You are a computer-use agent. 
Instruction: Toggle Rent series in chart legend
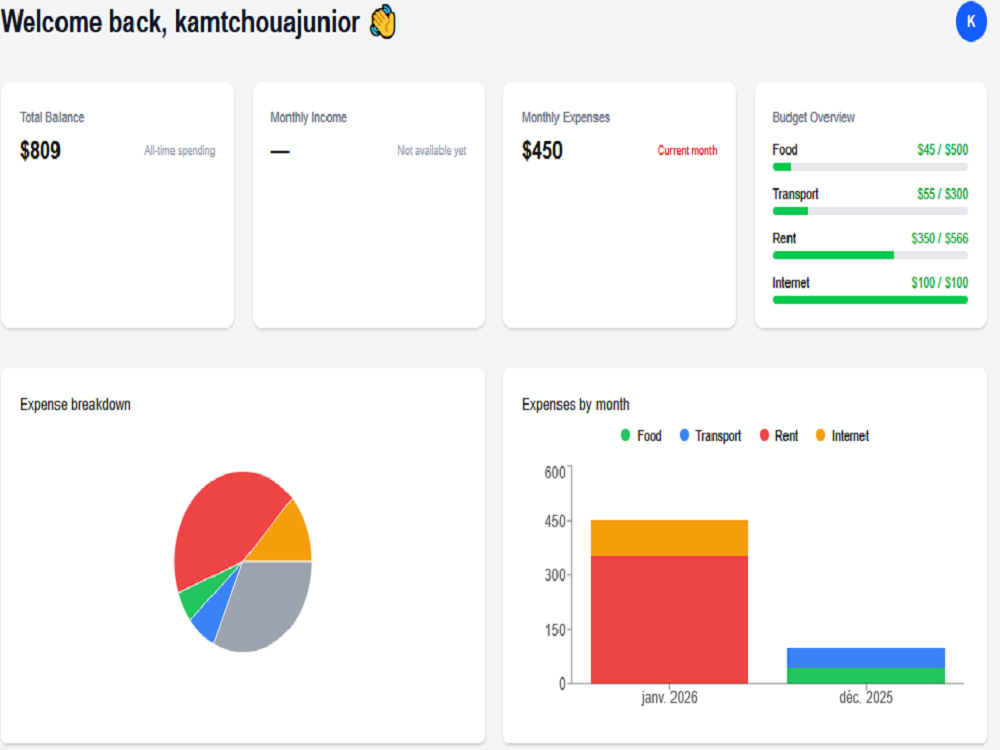(x=779, y=436)
